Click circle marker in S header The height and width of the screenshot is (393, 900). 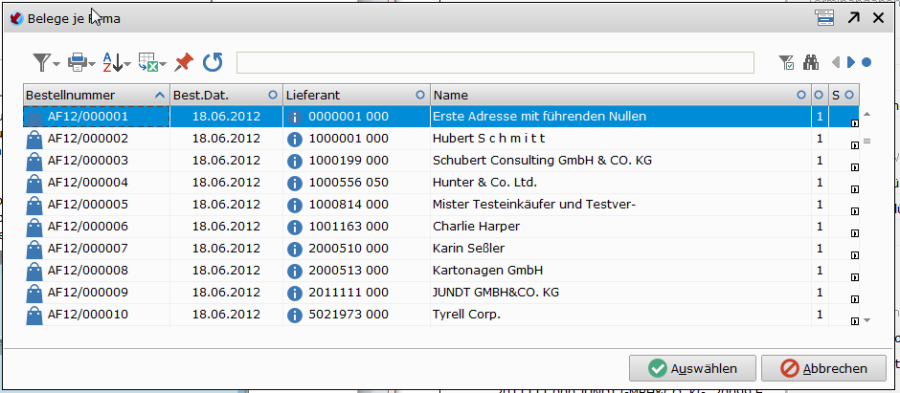pyautogui.click(x=849, y=95)
